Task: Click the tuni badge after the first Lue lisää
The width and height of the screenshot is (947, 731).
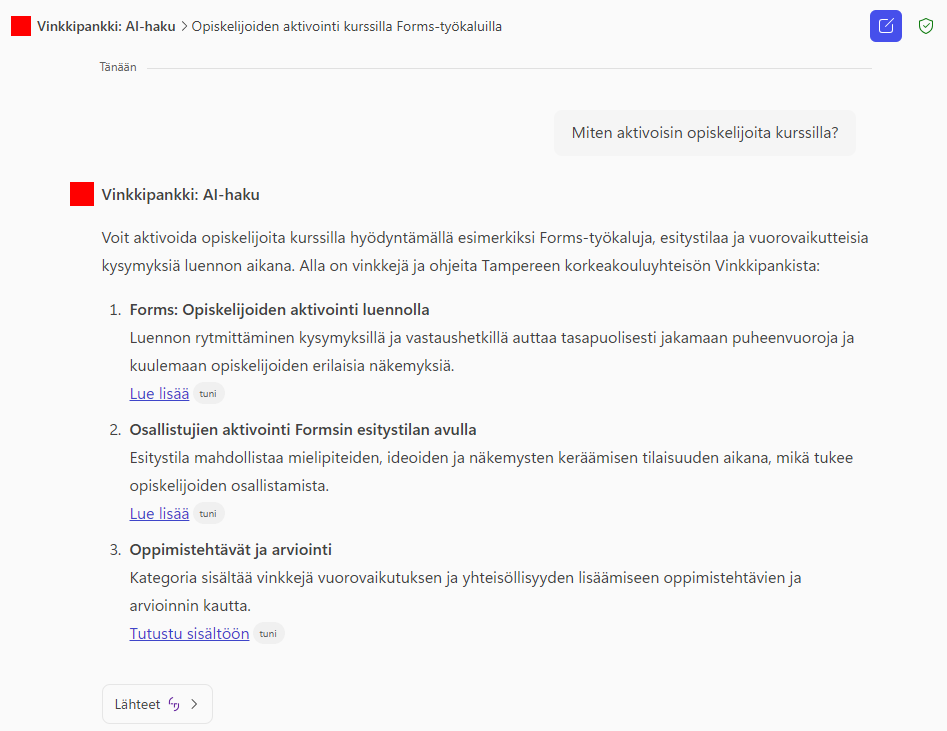Action: point(208,394)
